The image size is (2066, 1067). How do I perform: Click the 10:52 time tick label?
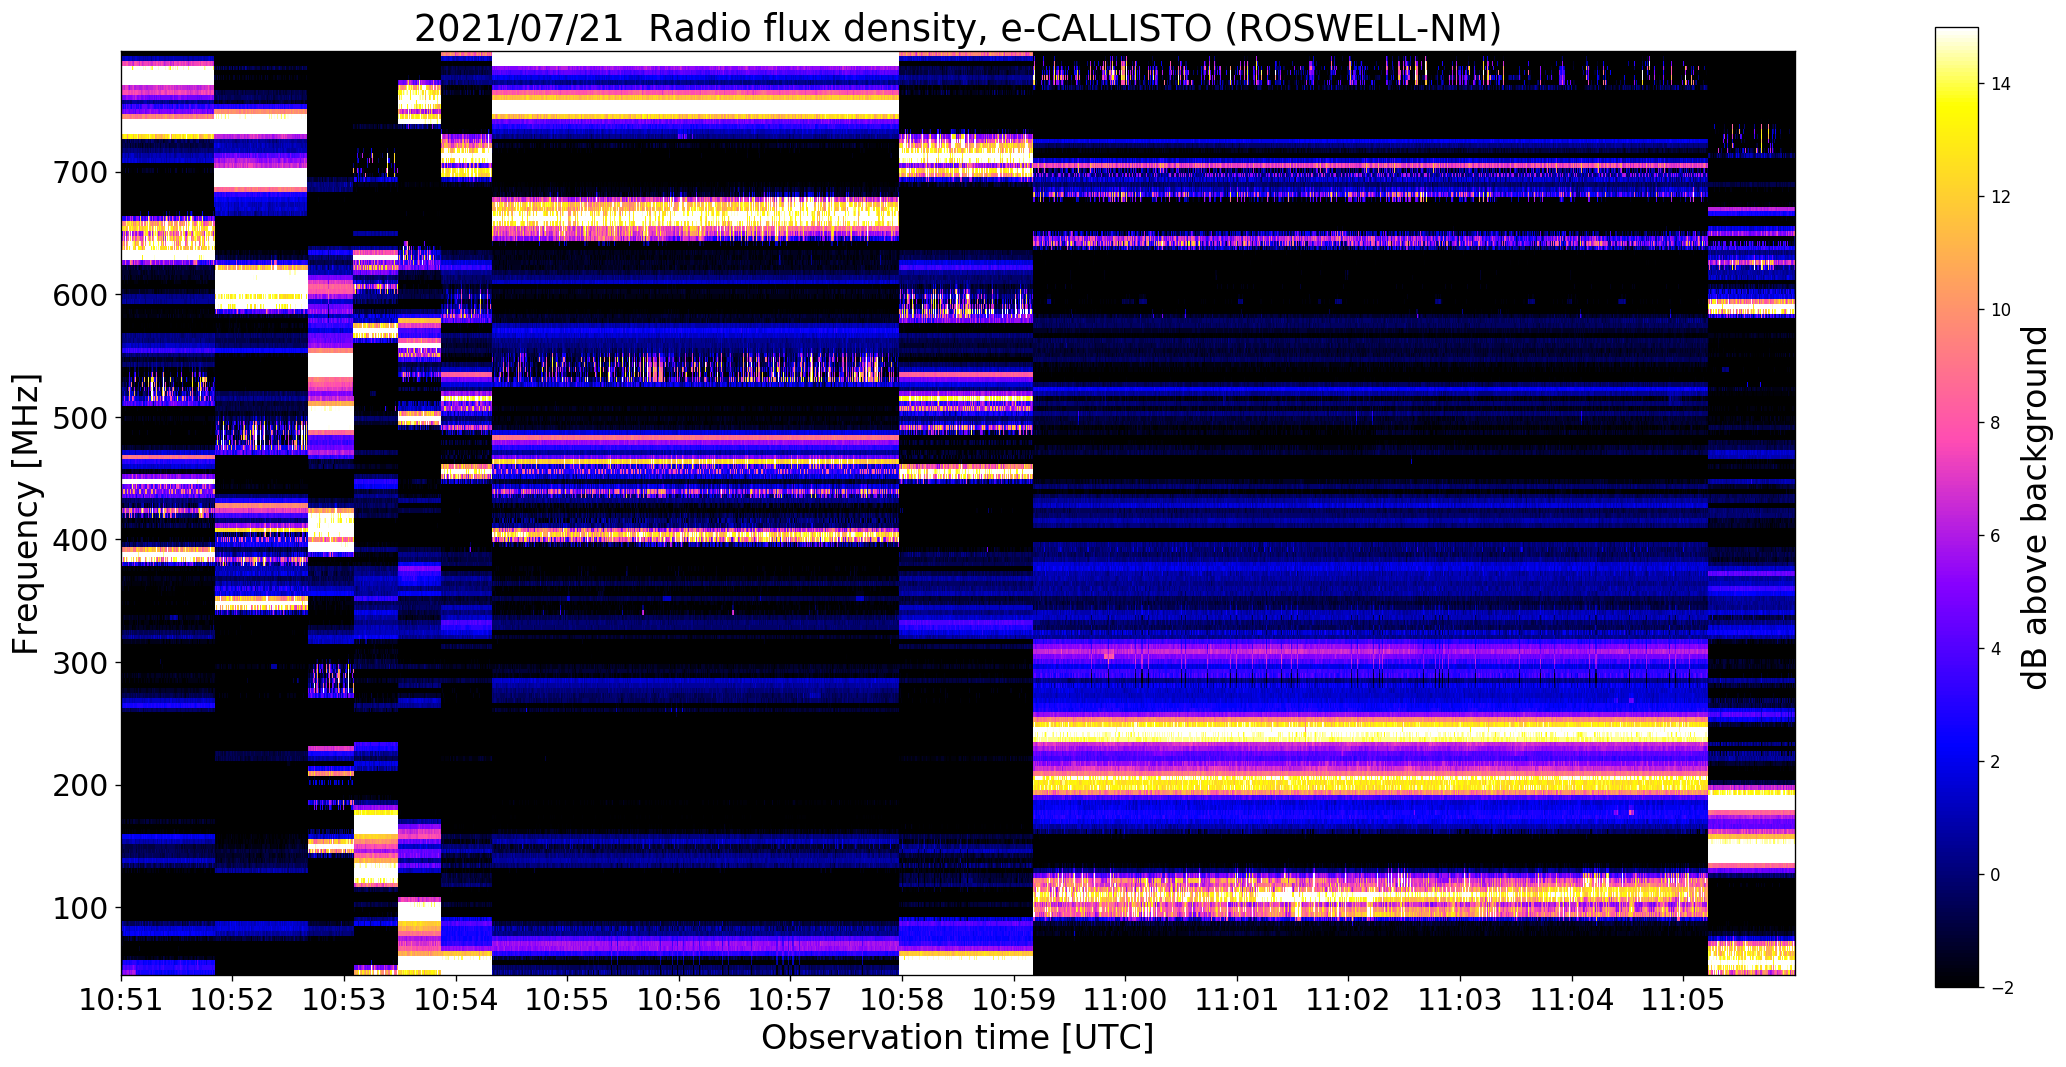[233, 1001]
